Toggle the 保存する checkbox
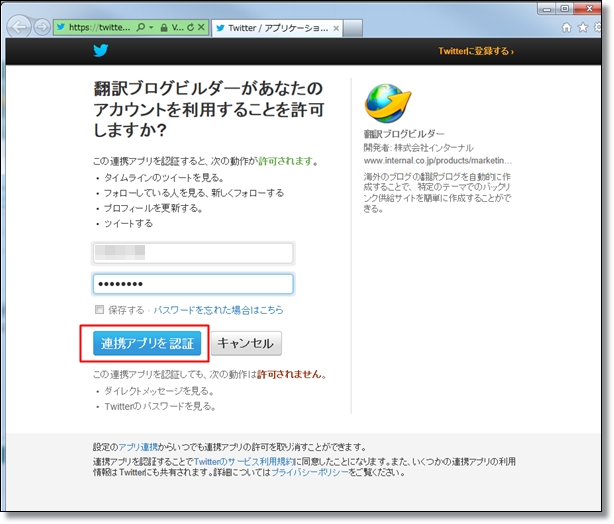The image size is (614, 524). point(99,310)
